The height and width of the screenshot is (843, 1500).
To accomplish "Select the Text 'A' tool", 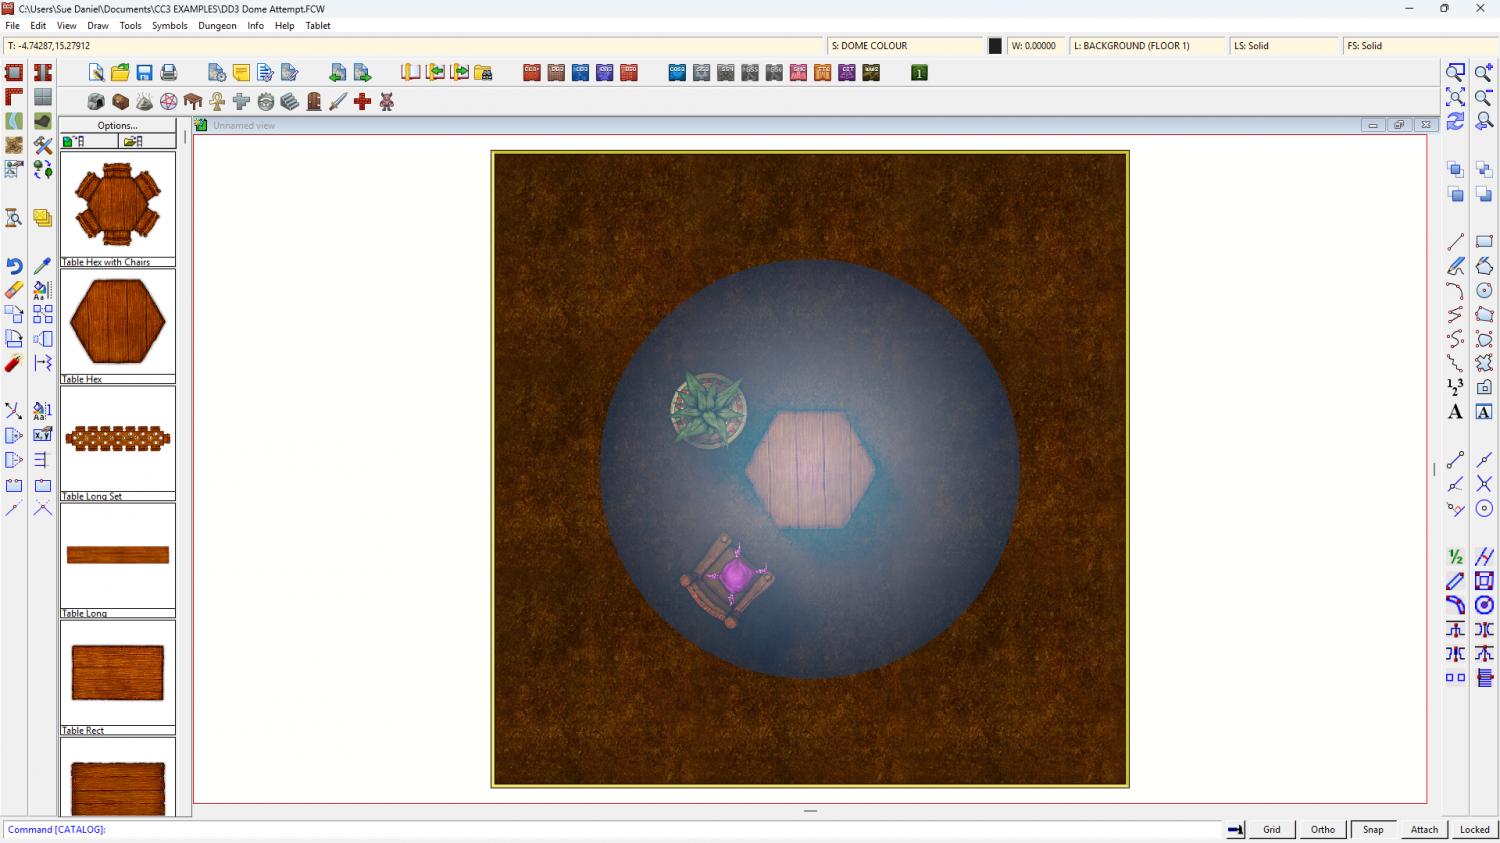I will 1455,412.
